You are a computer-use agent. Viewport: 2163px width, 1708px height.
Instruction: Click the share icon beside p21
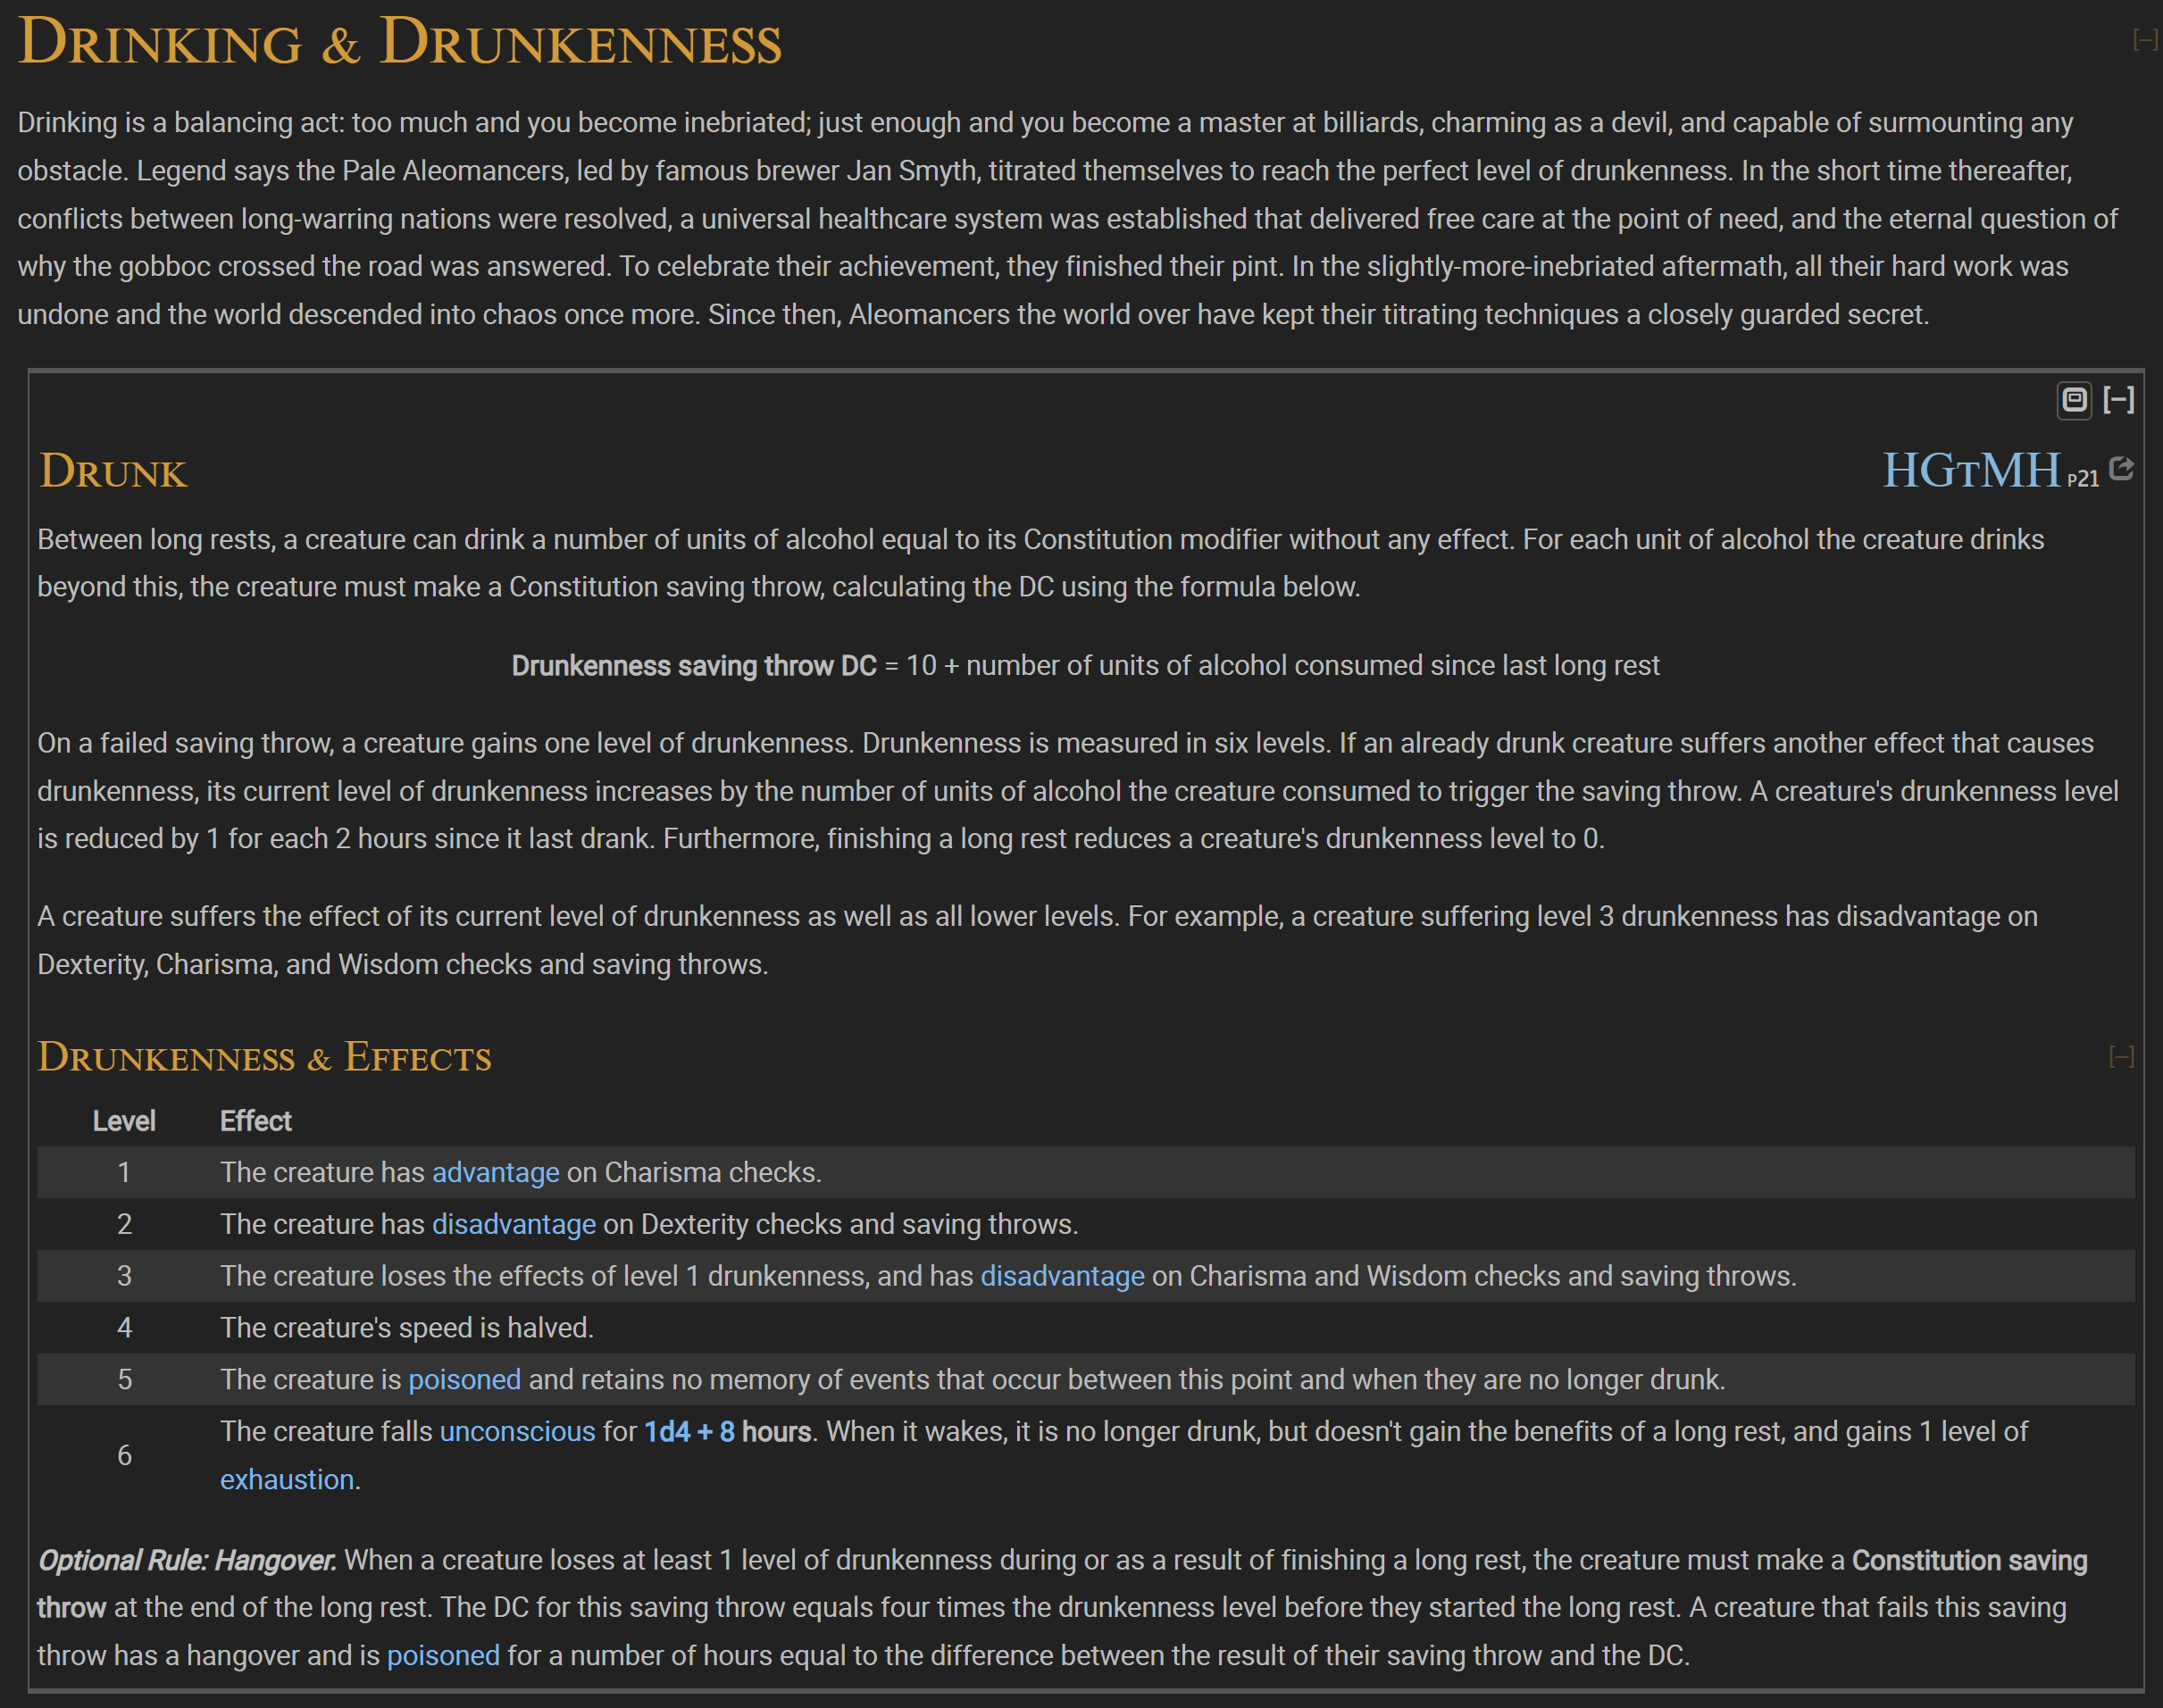2121,468
